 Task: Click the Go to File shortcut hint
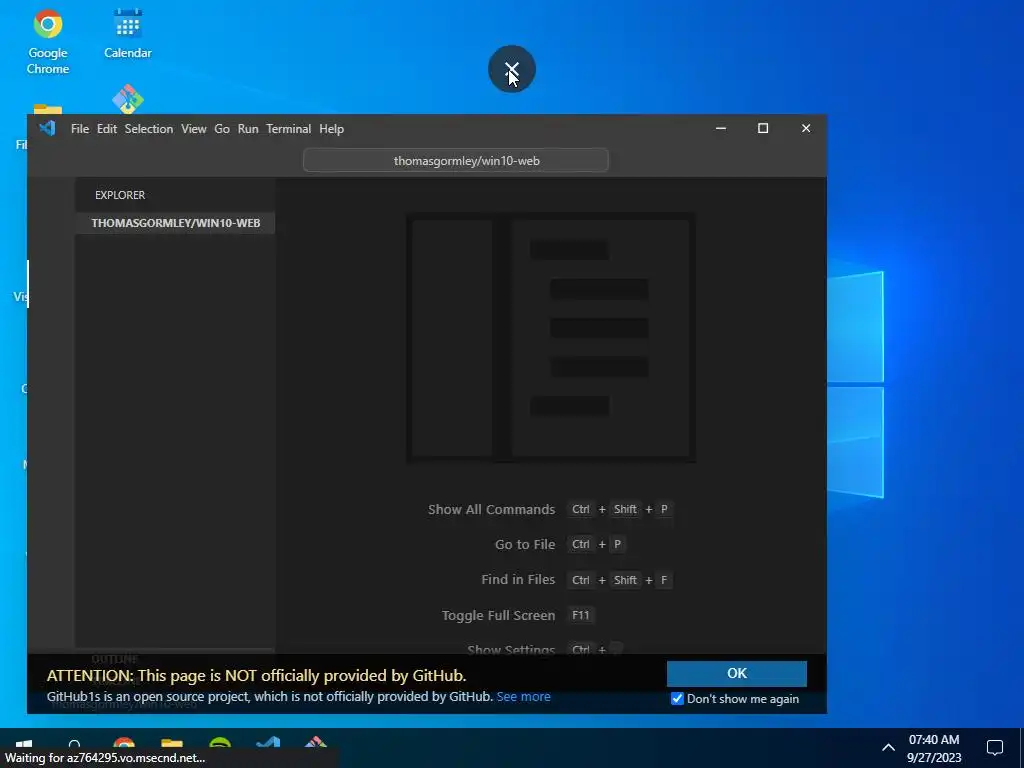pyautogui.click(x=525, y=545)
